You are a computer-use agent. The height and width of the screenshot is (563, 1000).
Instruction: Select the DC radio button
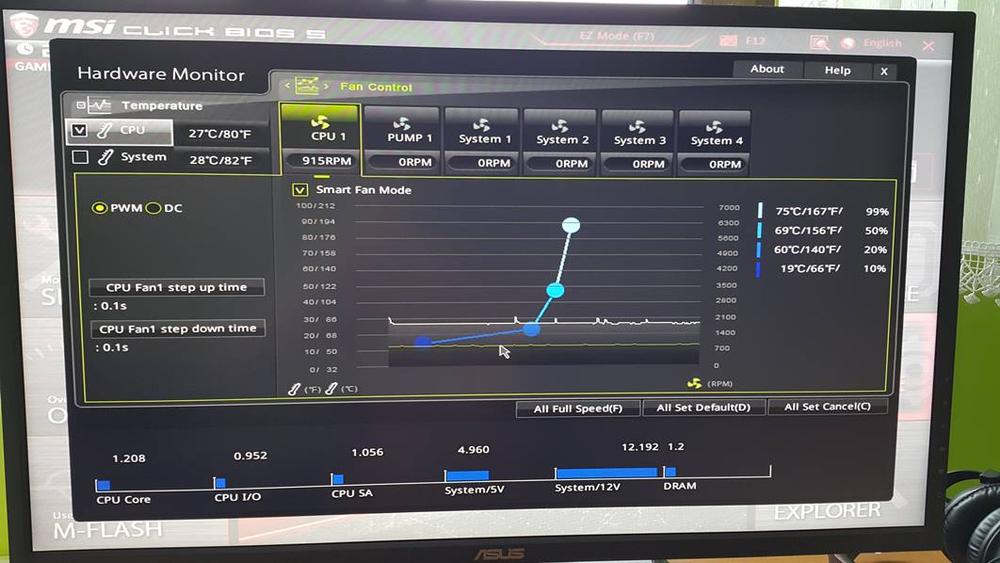click(154, 208)
